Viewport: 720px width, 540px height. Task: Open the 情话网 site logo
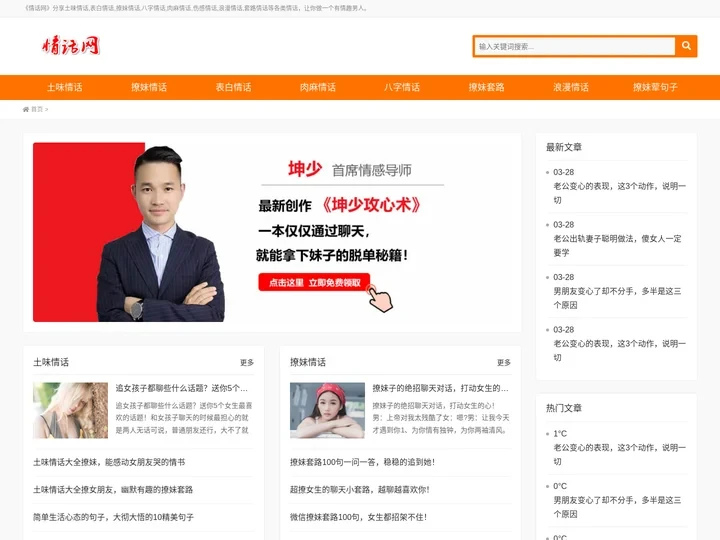[71, 45]
